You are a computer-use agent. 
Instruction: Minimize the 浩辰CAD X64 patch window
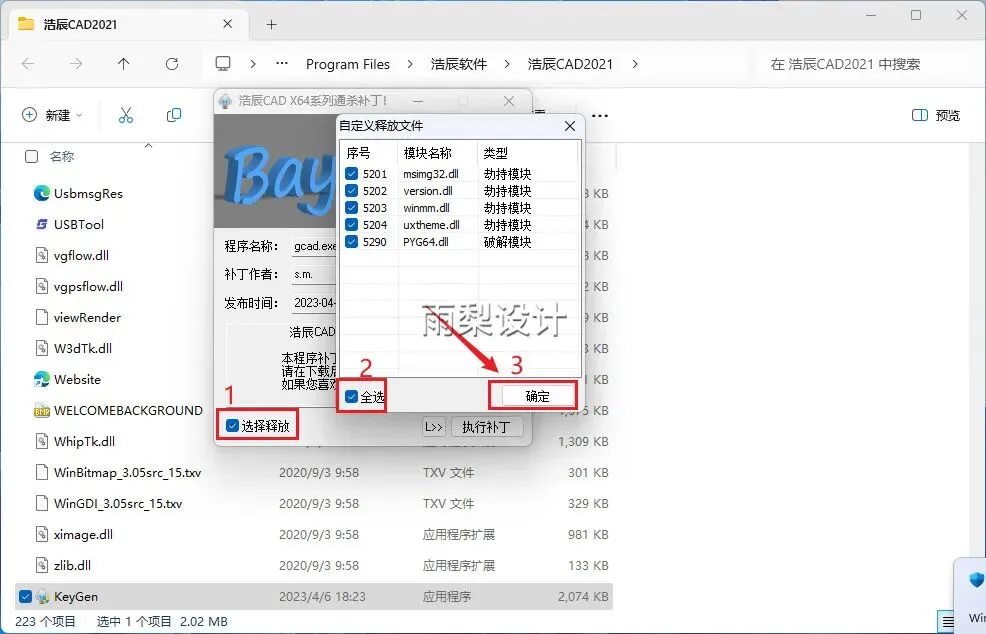tap(418, 101)
